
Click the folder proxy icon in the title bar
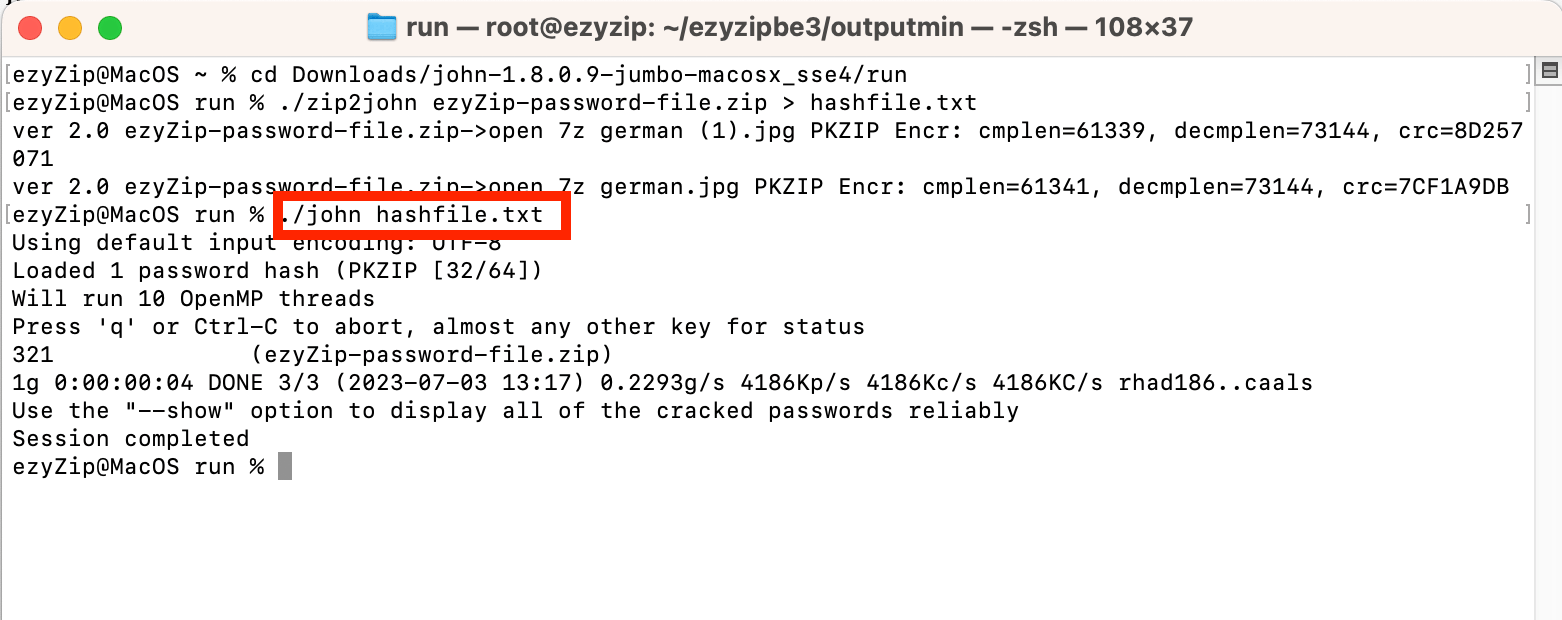pyautogui.click(x=382, y=27)
